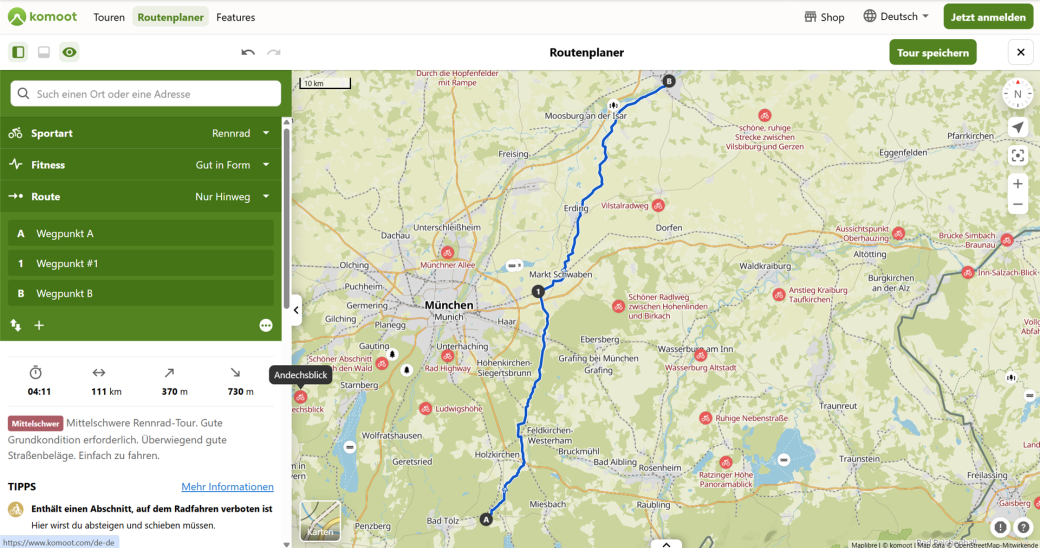Open the Vilstalradweg highlight icon

pos(658,206)
